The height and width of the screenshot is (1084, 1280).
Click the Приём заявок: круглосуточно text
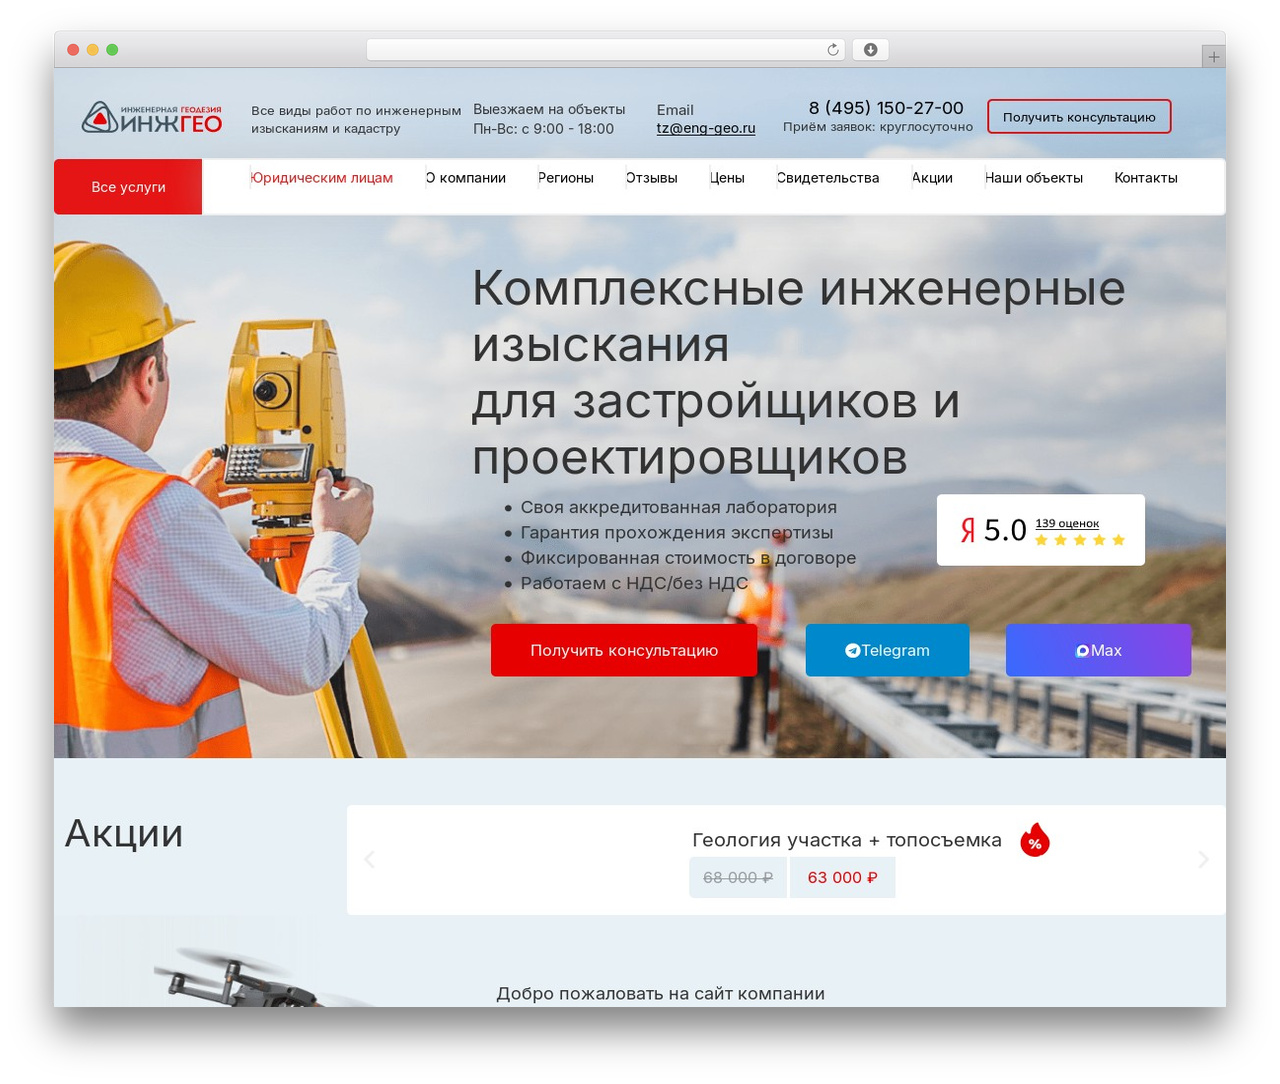(878, 127)
